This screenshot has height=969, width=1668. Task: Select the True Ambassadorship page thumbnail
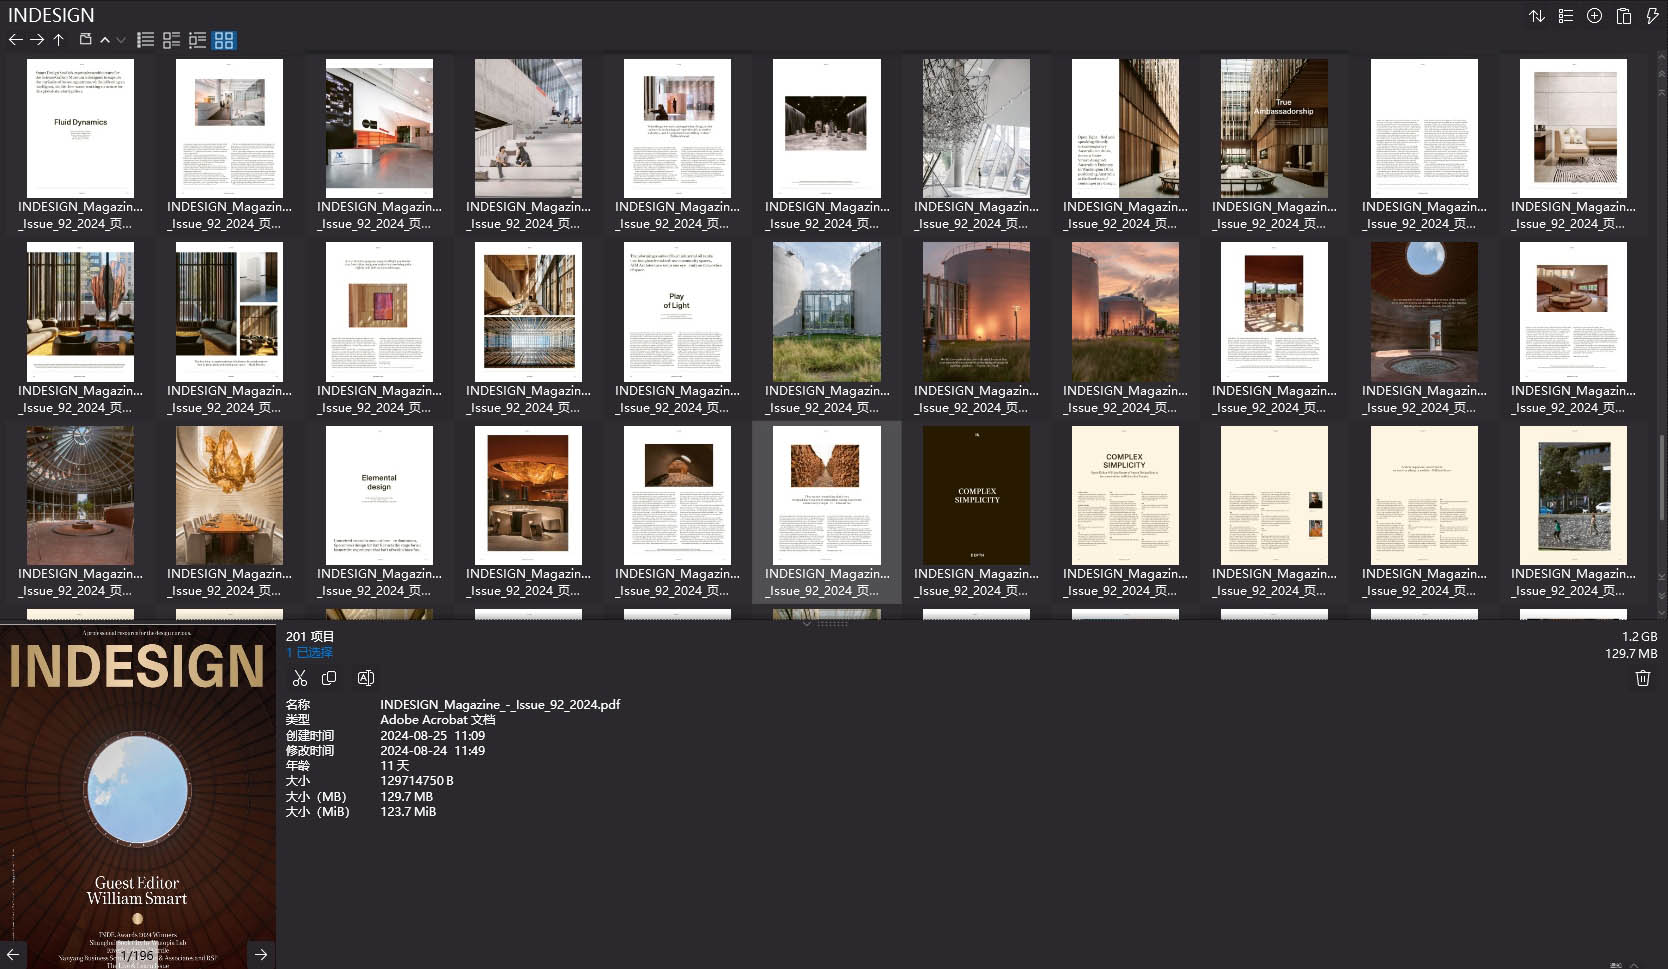(x=1274, y=128)
